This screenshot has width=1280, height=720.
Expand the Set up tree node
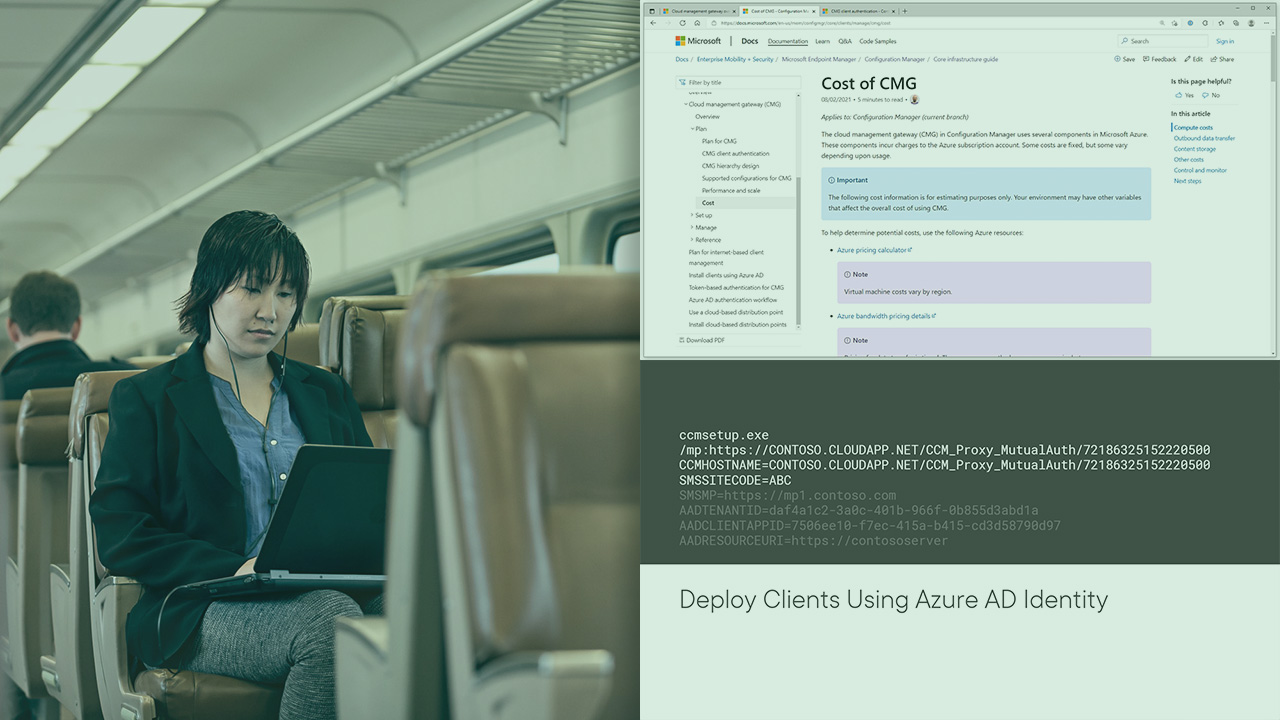pos(692,215)
